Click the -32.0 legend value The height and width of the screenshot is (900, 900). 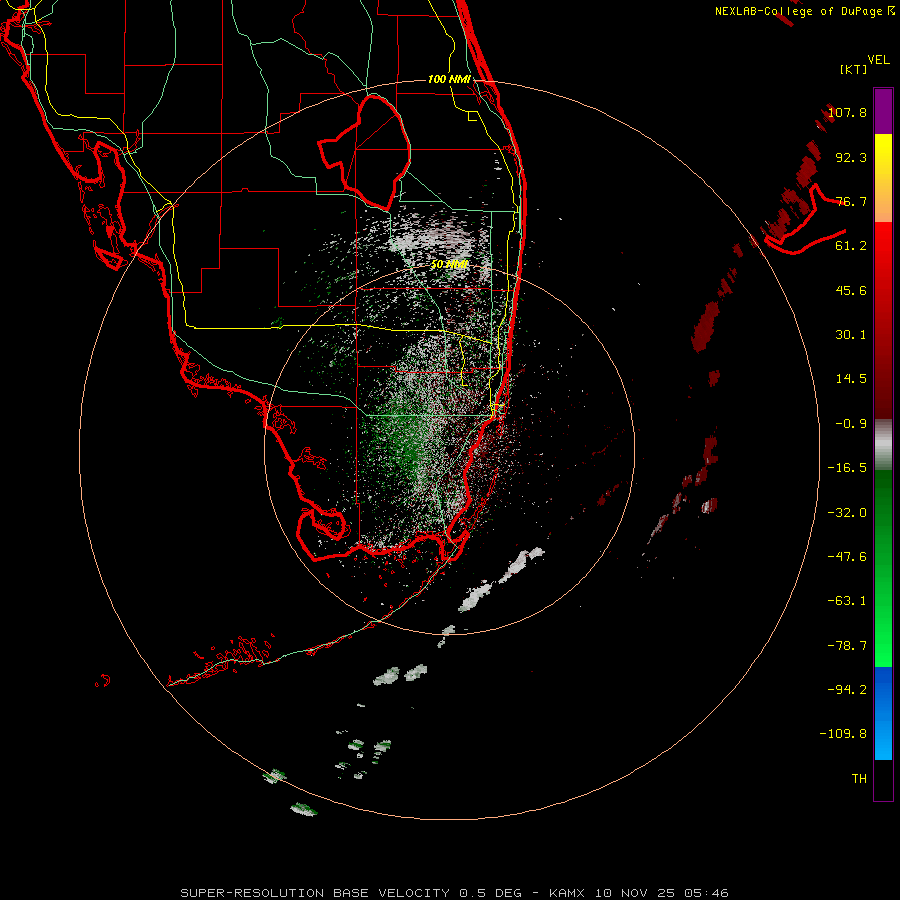[x=847, y=513]
